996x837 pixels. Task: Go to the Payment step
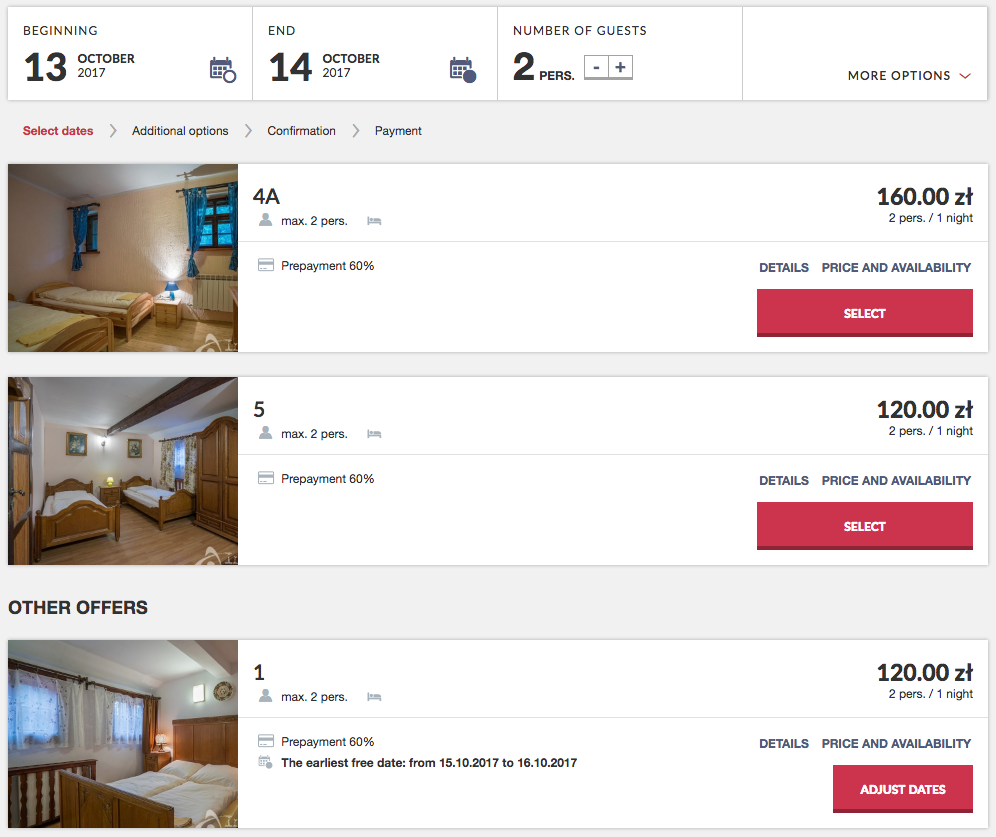click(398, 131)
